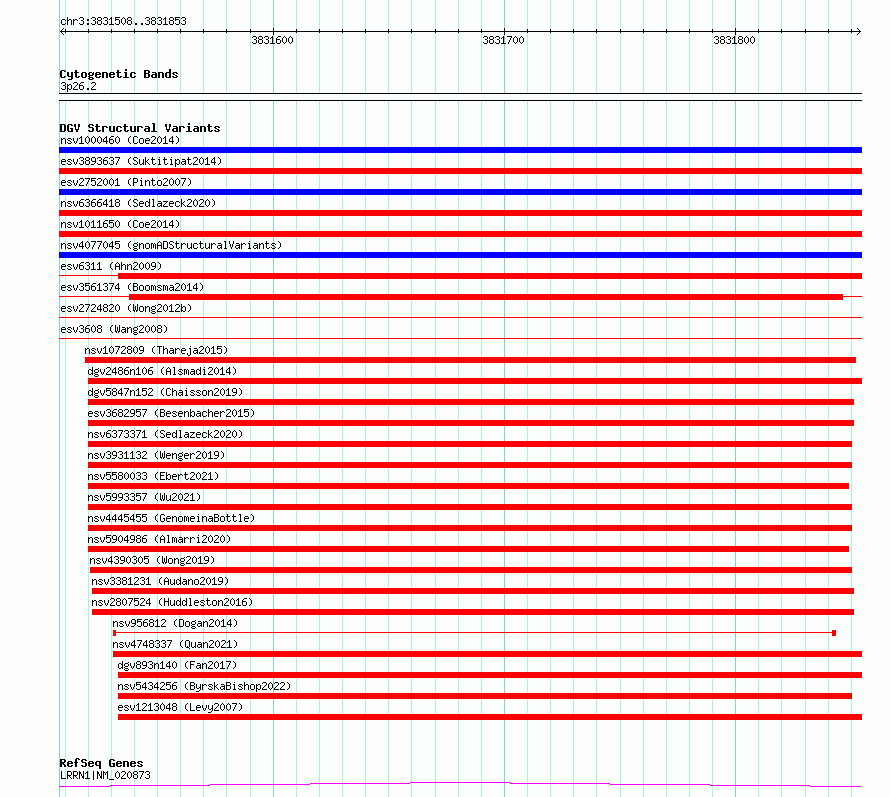Image resolution: width=890 pixels, height=797 pixels.
Task: Open nsv5580033 (Ebert2021) label
Action: tap(153, 476)
